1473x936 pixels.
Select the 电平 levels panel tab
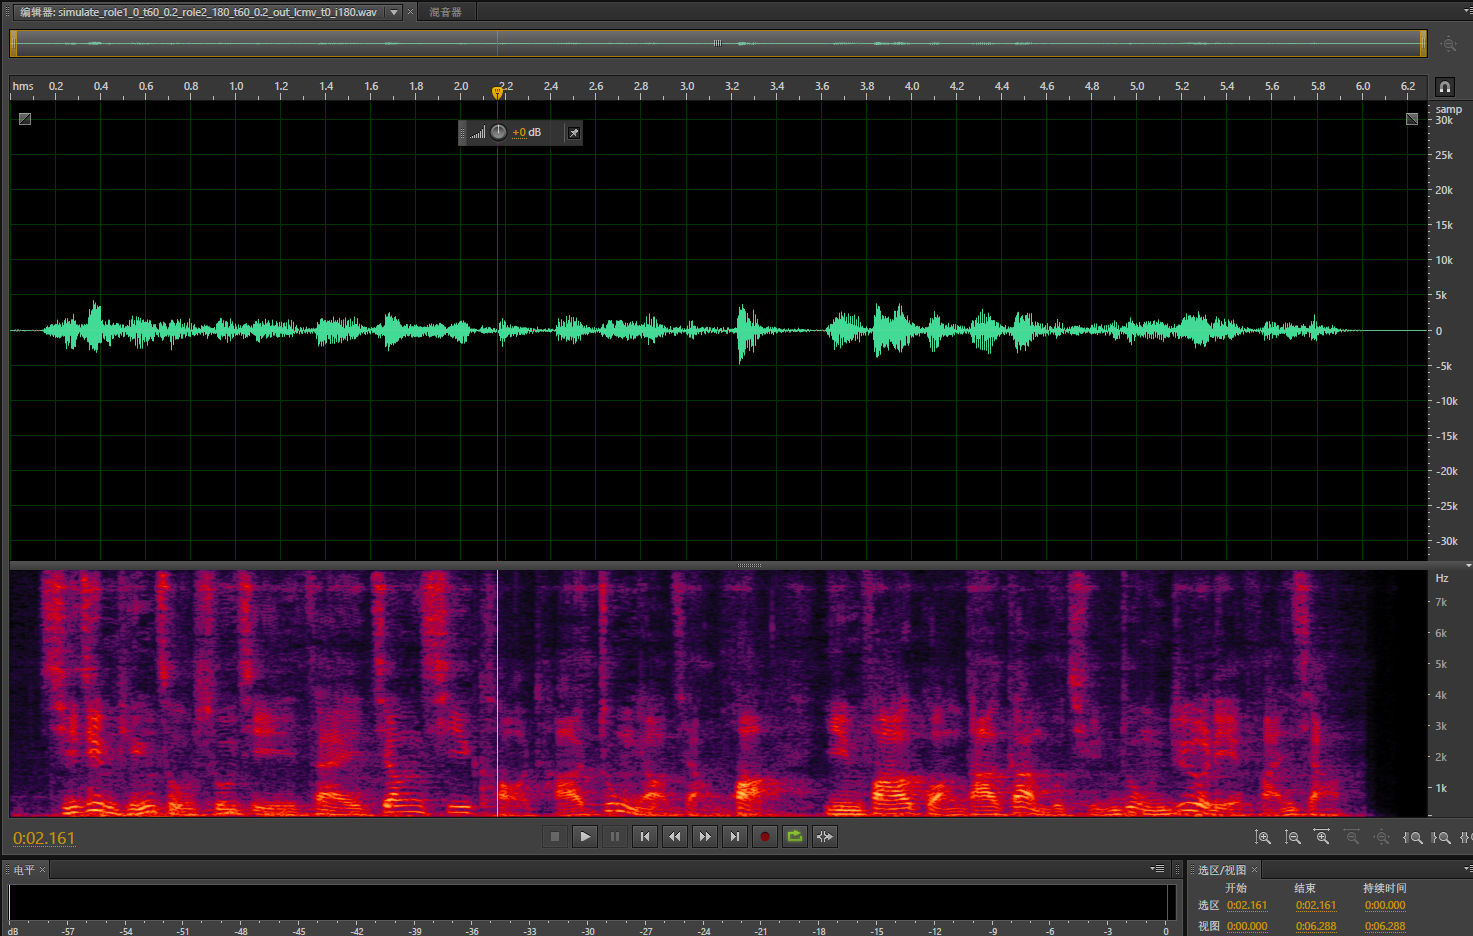click(x=24, y=870)
